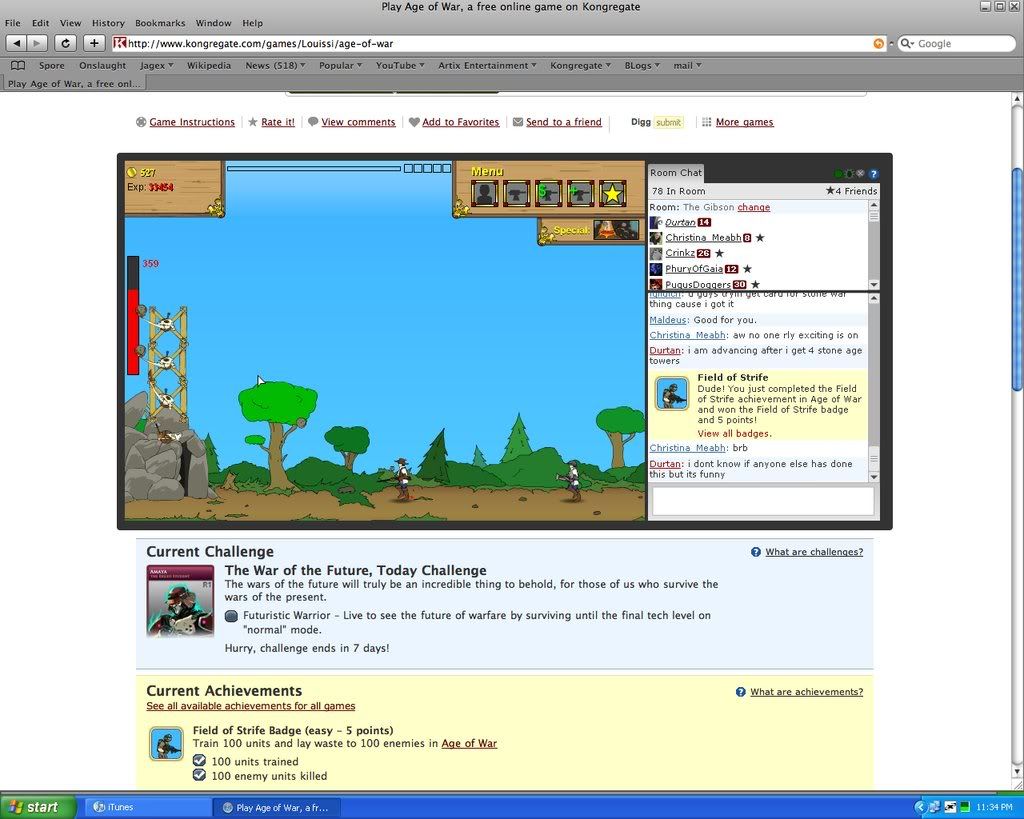This screenshot has height=819, width=1024.
Task: Toggle friend star next to Crinkz
Action: [719, 253]
